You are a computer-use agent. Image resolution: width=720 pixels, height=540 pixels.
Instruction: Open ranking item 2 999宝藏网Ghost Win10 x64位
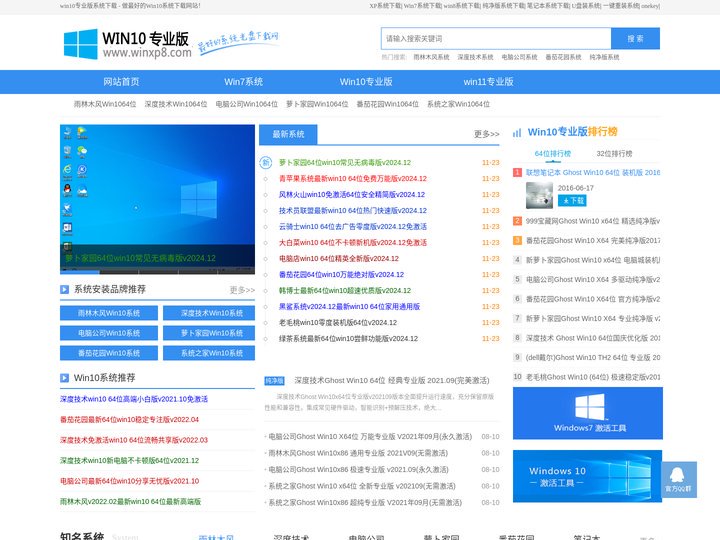coord(593,221)
